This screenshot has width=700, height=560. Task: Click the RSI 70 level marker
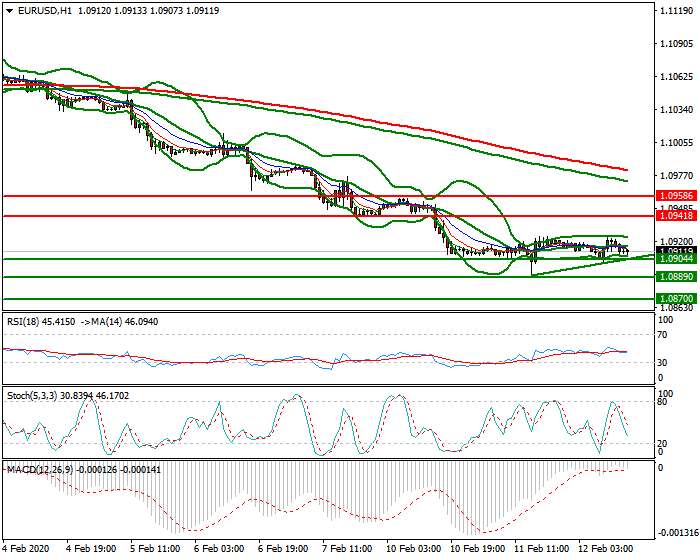[x=663, y=336]
